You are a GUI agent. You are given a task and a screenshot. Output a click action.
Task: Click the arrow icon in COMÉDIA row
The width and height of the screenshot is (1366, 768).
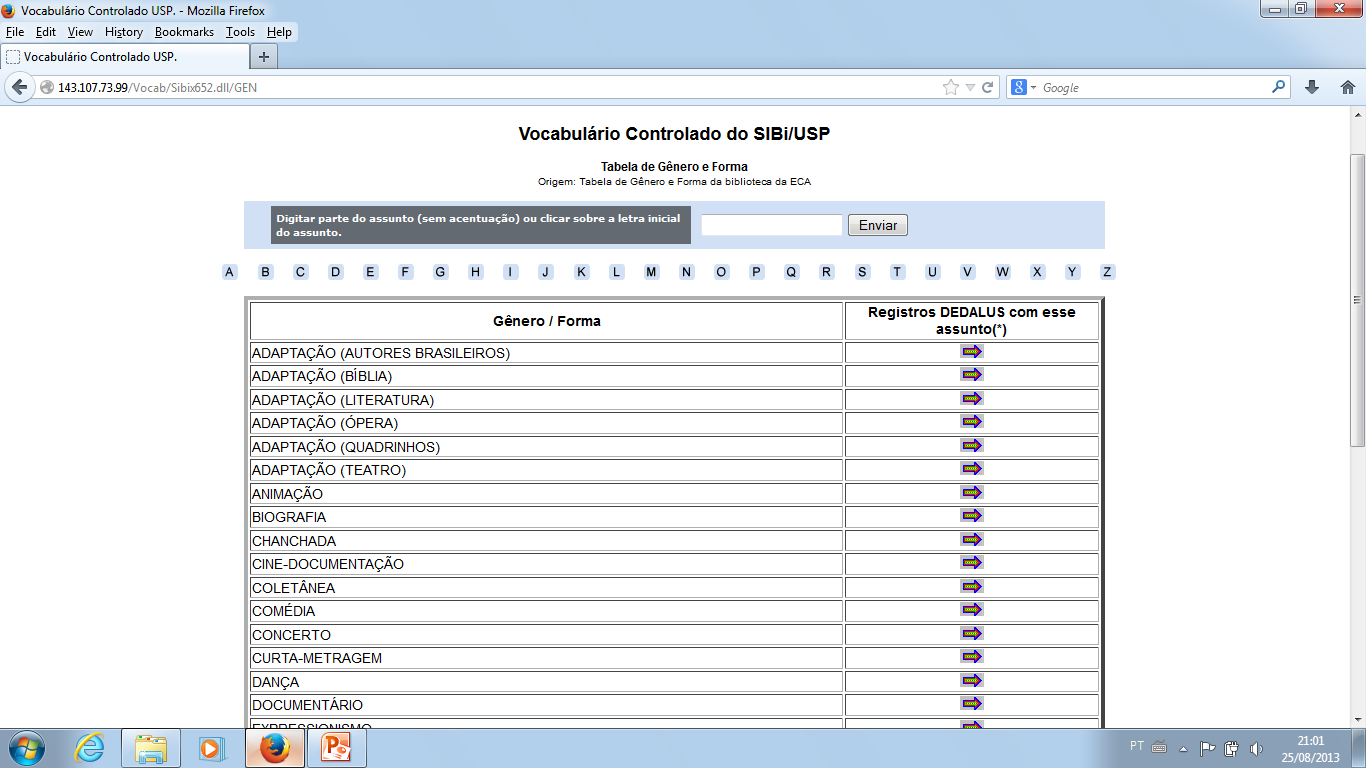click(972, 610)
